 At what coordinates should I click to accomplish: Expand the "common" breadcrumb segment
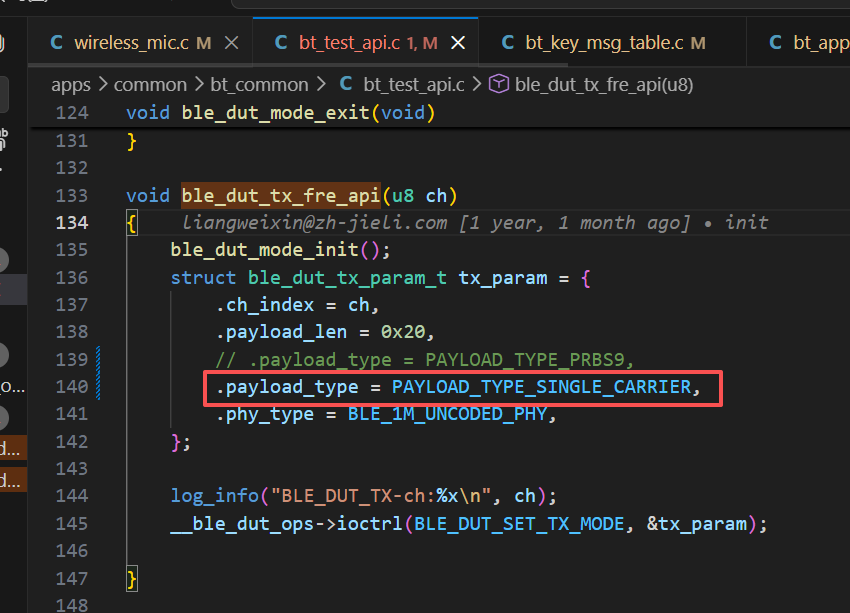150,85
